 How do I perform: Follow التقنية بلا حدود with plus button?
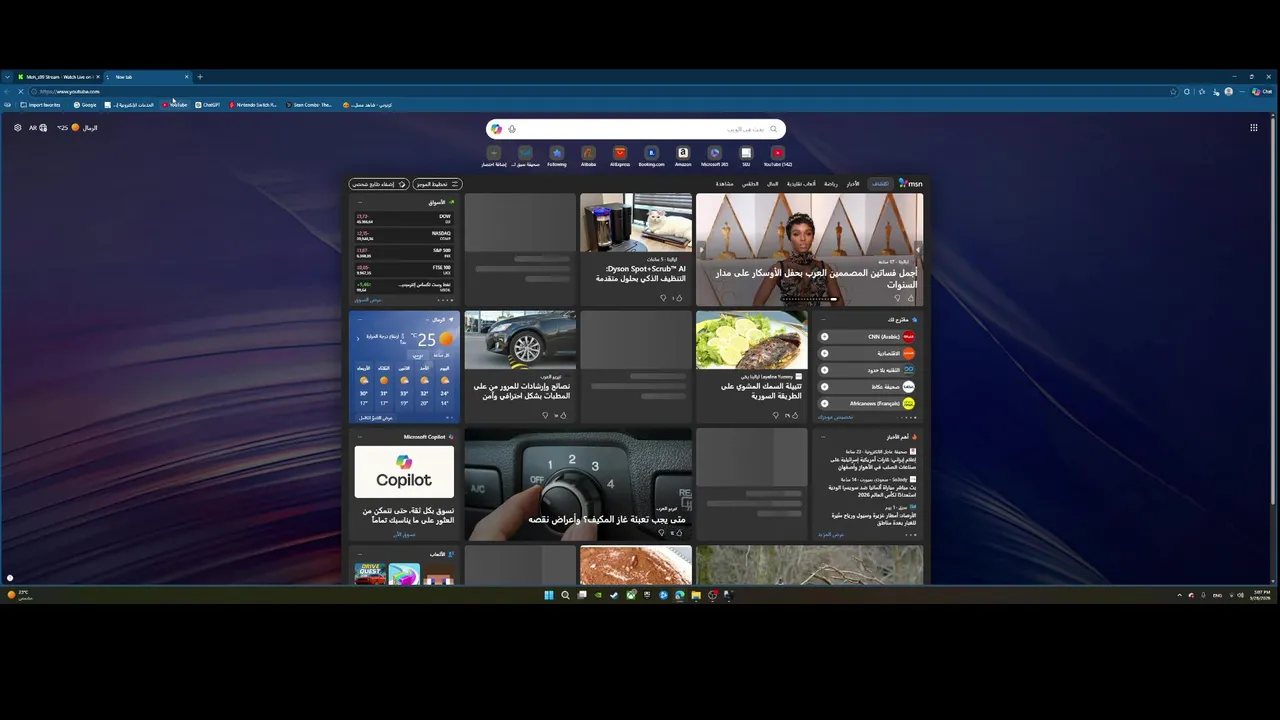point(824,370)
